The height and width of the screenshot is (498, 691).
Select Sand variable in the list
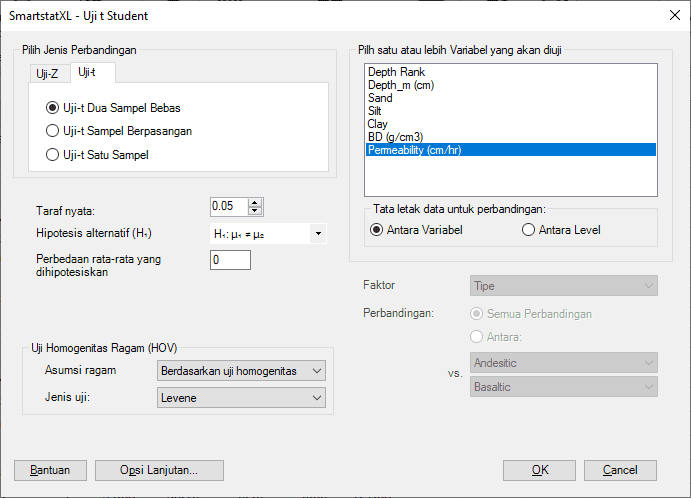pyautogui.click(x=380, y=99)
